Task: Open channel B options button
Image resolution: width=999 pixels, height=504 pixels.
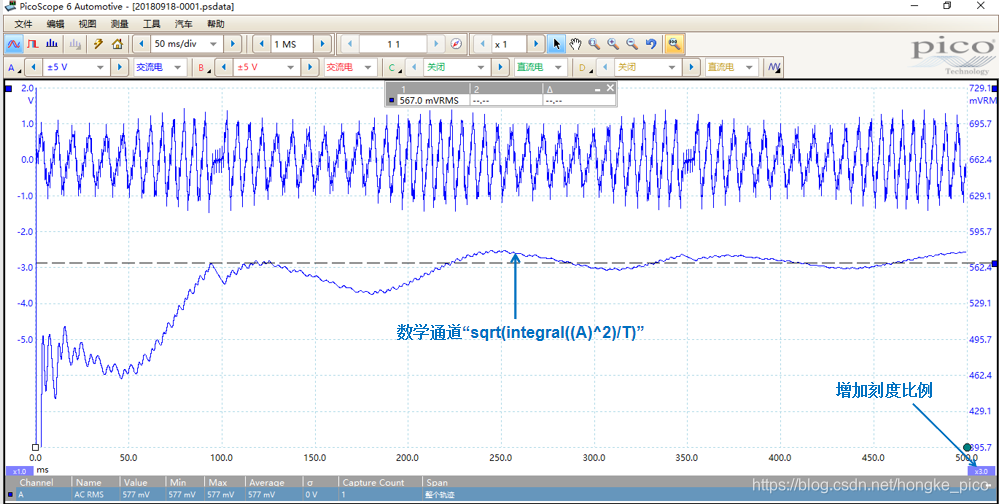Action: click(x=203, y=67)
